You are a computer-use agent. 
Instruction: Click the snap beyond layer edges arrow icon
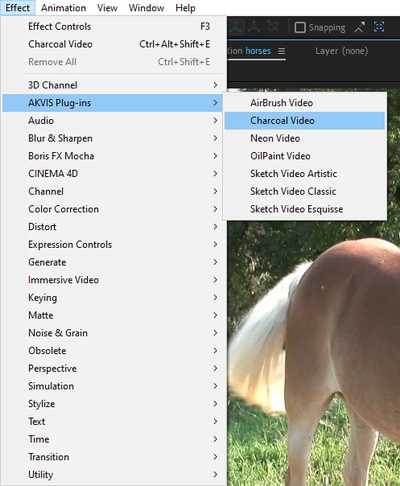click(x=359, y=27)
